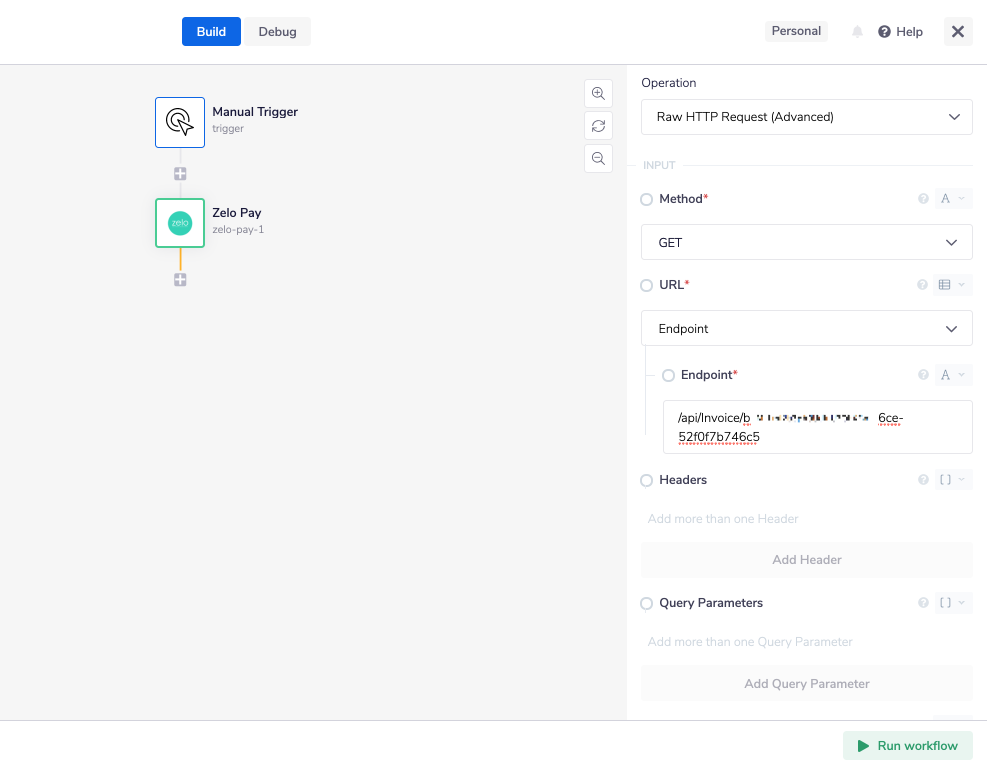The image size is (987, 771).
Task: Click the Add Header button
Action: tap(806, 560)
